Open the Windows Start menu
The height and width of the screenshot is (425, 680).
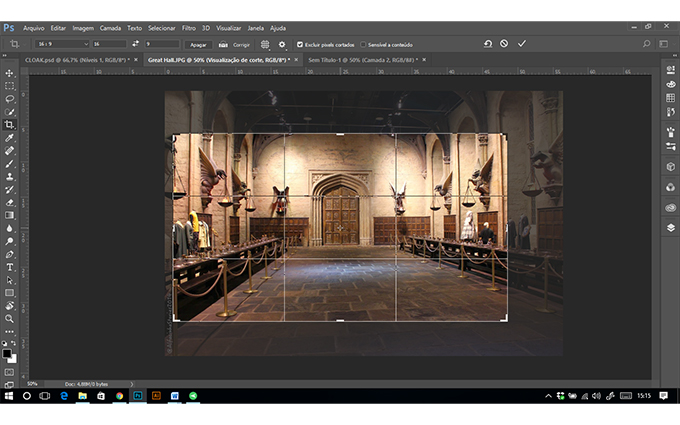point(9,396)
